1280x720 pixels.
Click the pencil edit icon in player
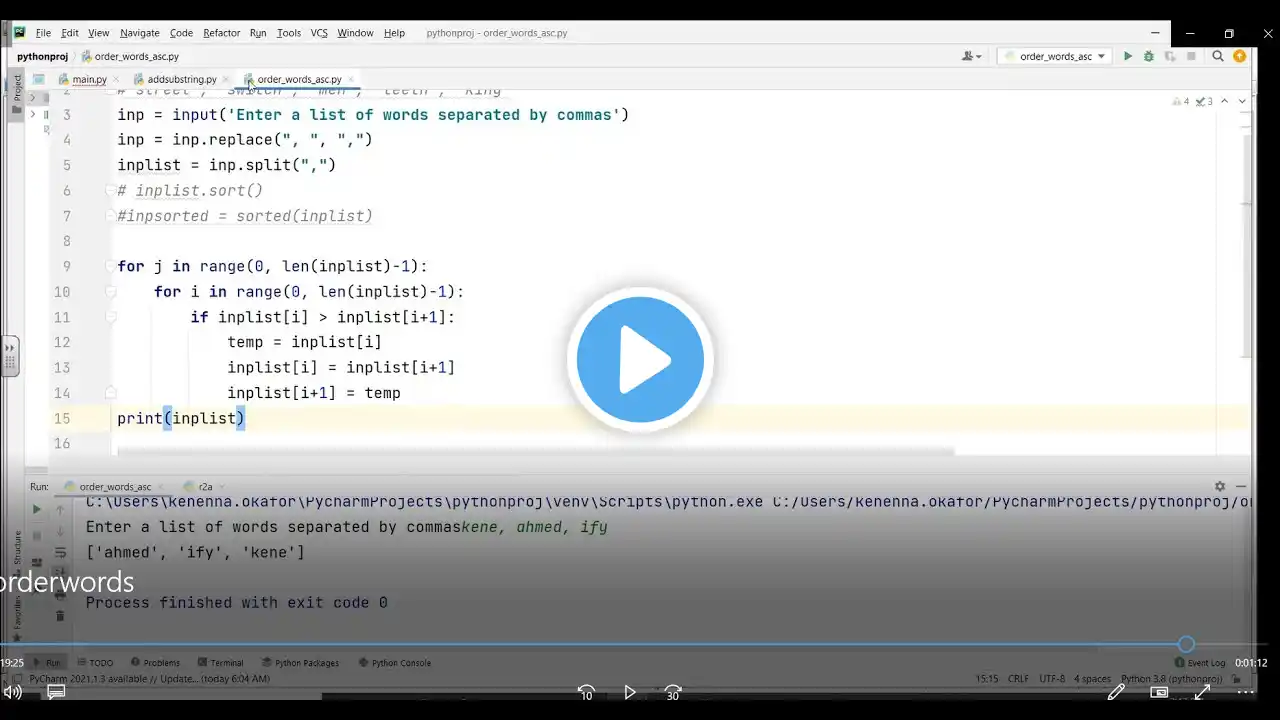[1116, 692]
